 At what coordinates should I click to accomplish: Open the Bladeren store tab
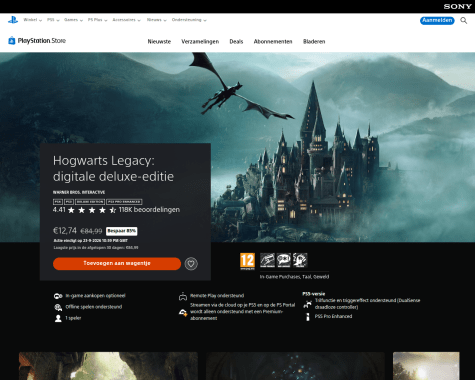314,42
